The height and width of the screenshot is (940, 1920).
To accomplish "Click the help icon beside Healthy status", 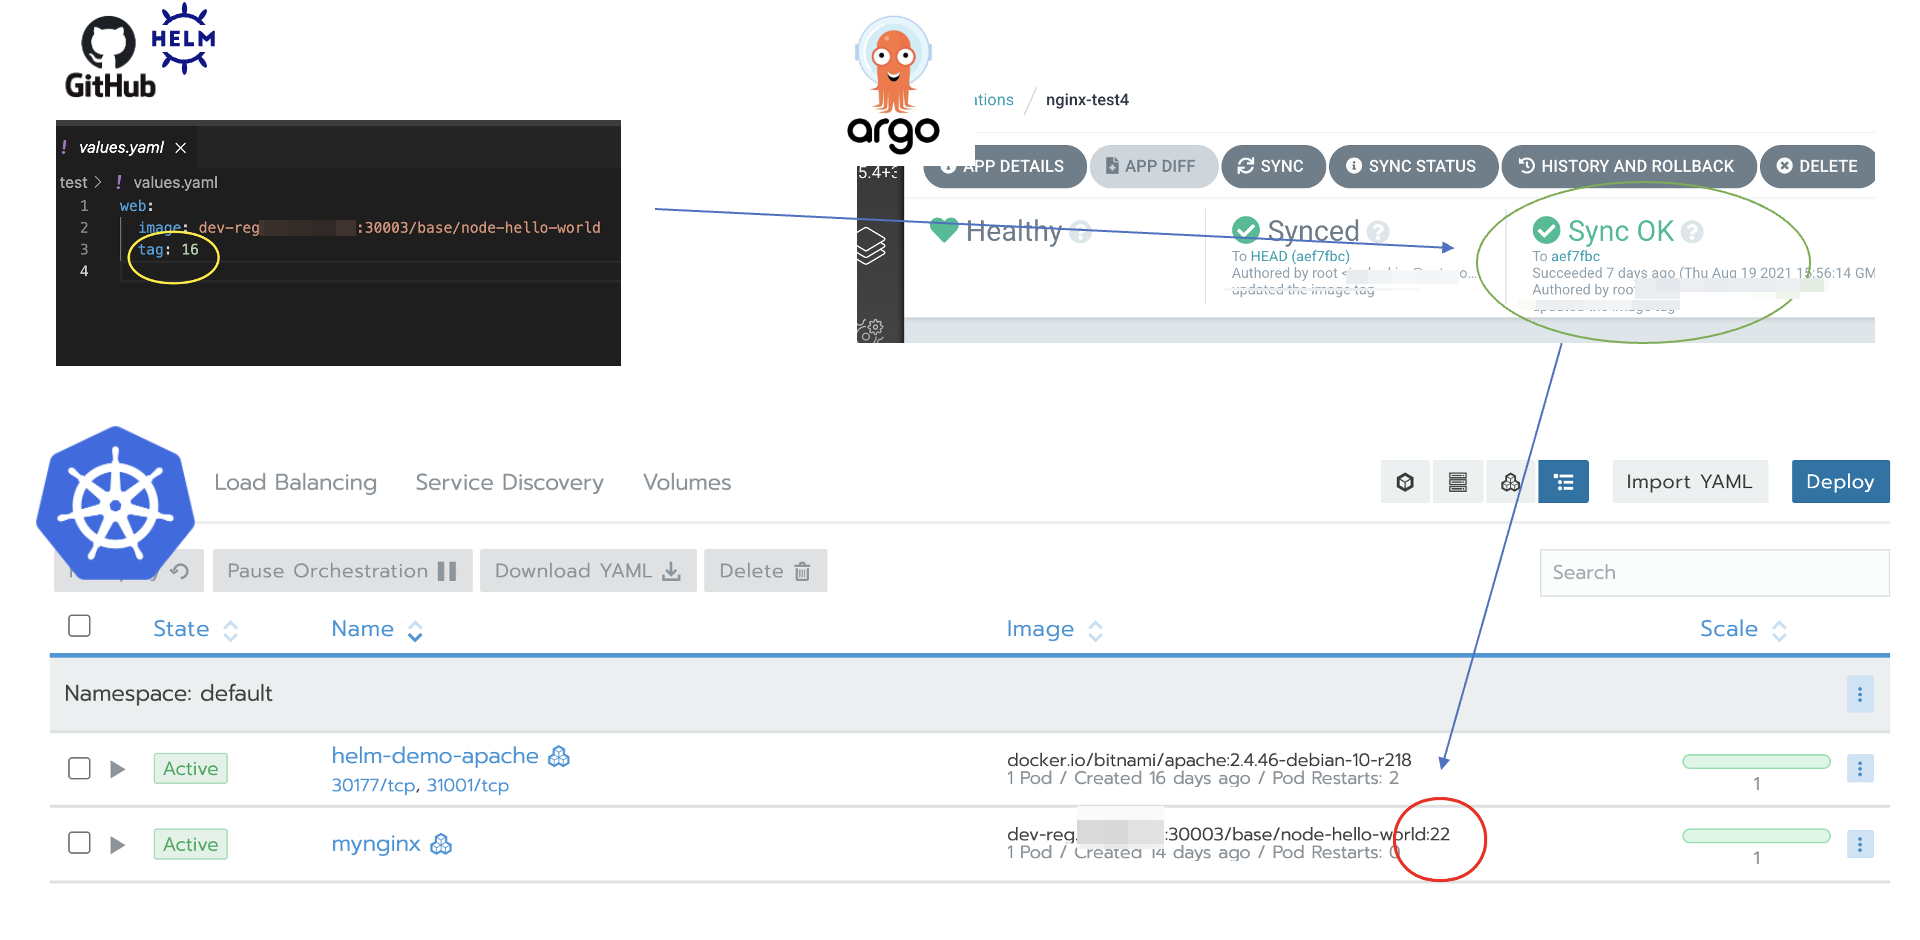I will (x=1080, y=232).
